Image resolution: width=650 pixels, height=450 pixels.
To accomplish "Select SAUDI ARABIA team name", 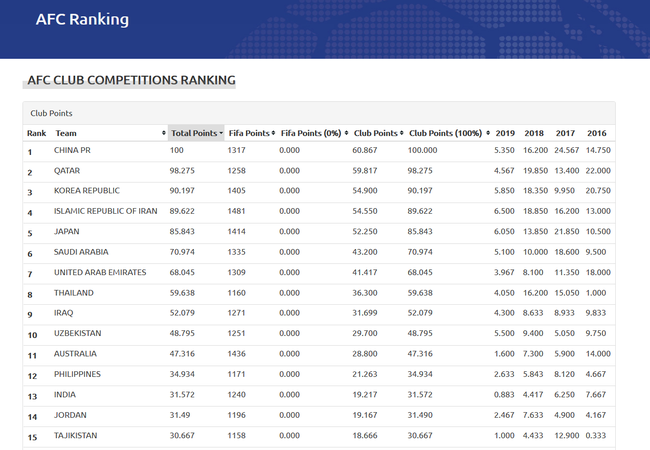I will click(81, 252).
